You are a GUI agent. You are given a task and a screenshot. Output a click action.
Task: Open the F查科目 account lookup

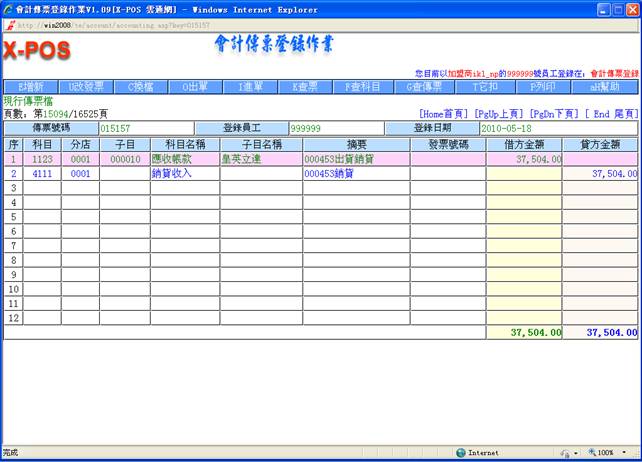click(360, 87)
